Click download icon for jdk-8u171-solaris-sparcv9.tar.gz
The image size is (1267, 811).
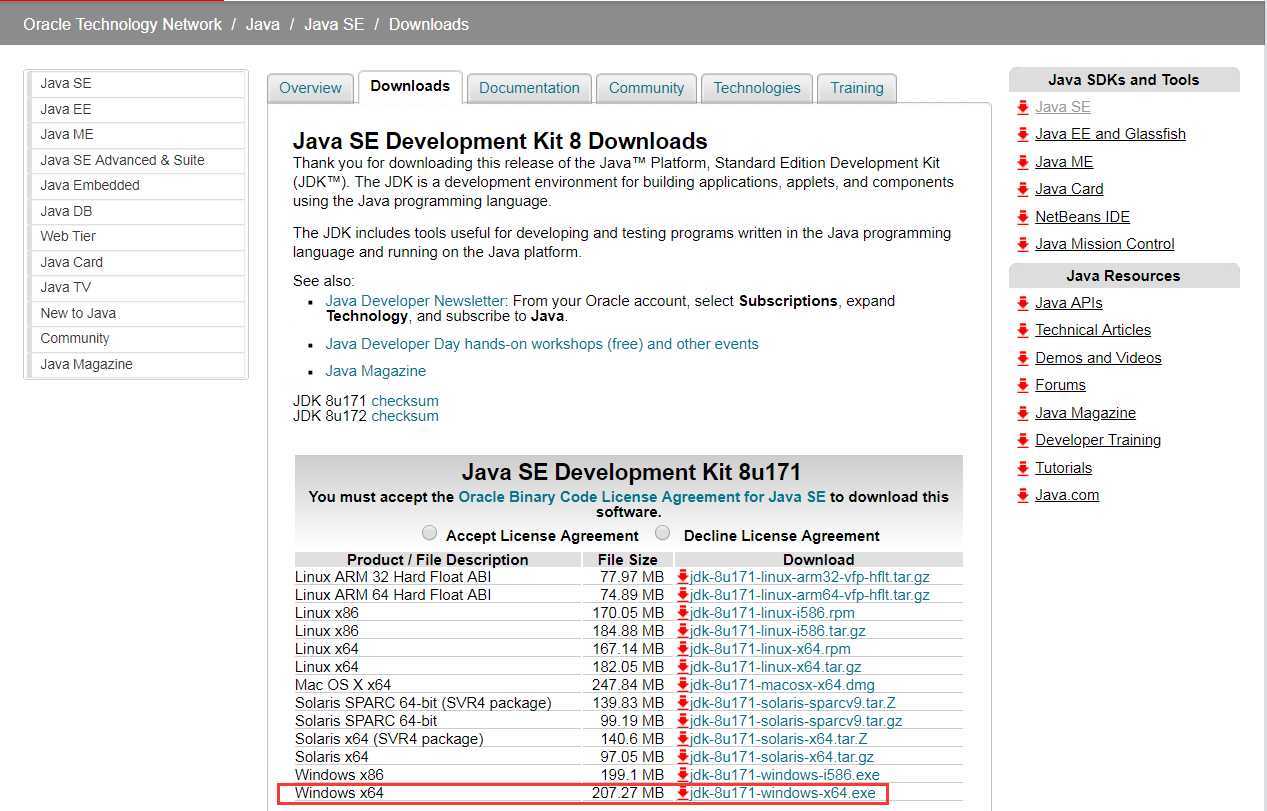click(x=683, y=721)
